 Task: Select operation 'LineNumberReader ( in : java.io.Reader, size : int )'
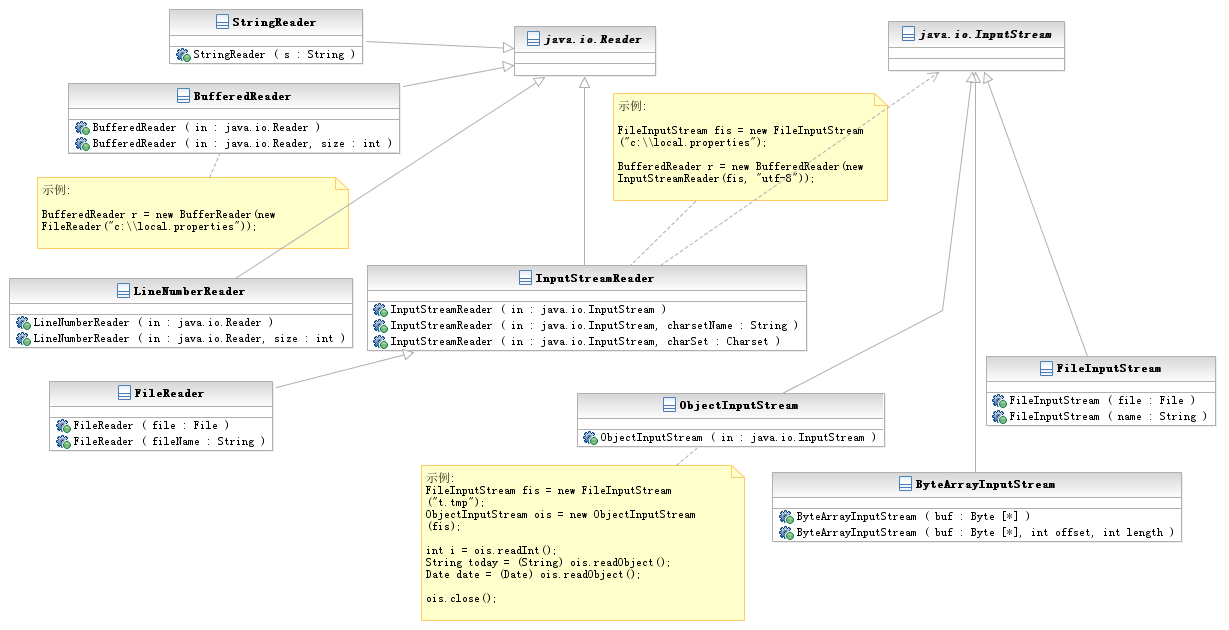[x=189, y=339]
